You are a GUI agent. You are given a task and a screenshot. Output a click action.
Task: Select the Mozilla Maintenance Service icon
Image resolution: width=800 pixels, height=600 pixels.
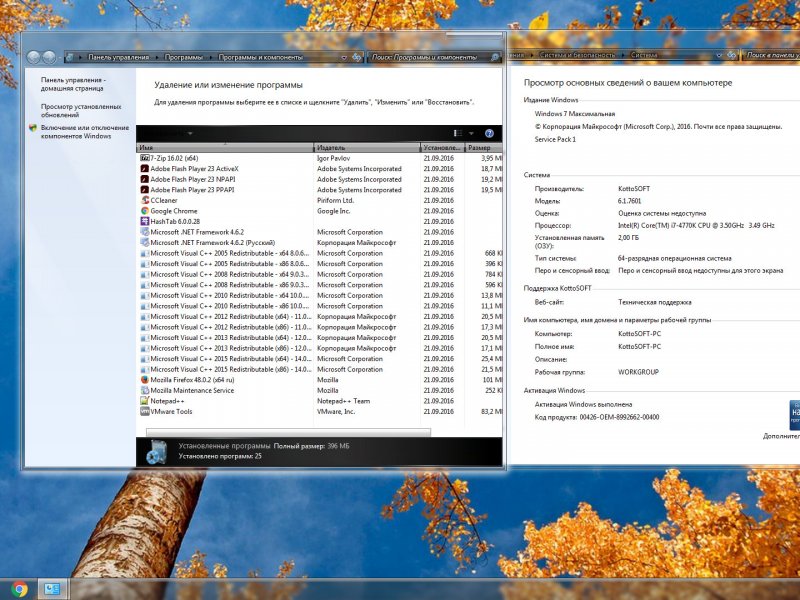[145, 390]
